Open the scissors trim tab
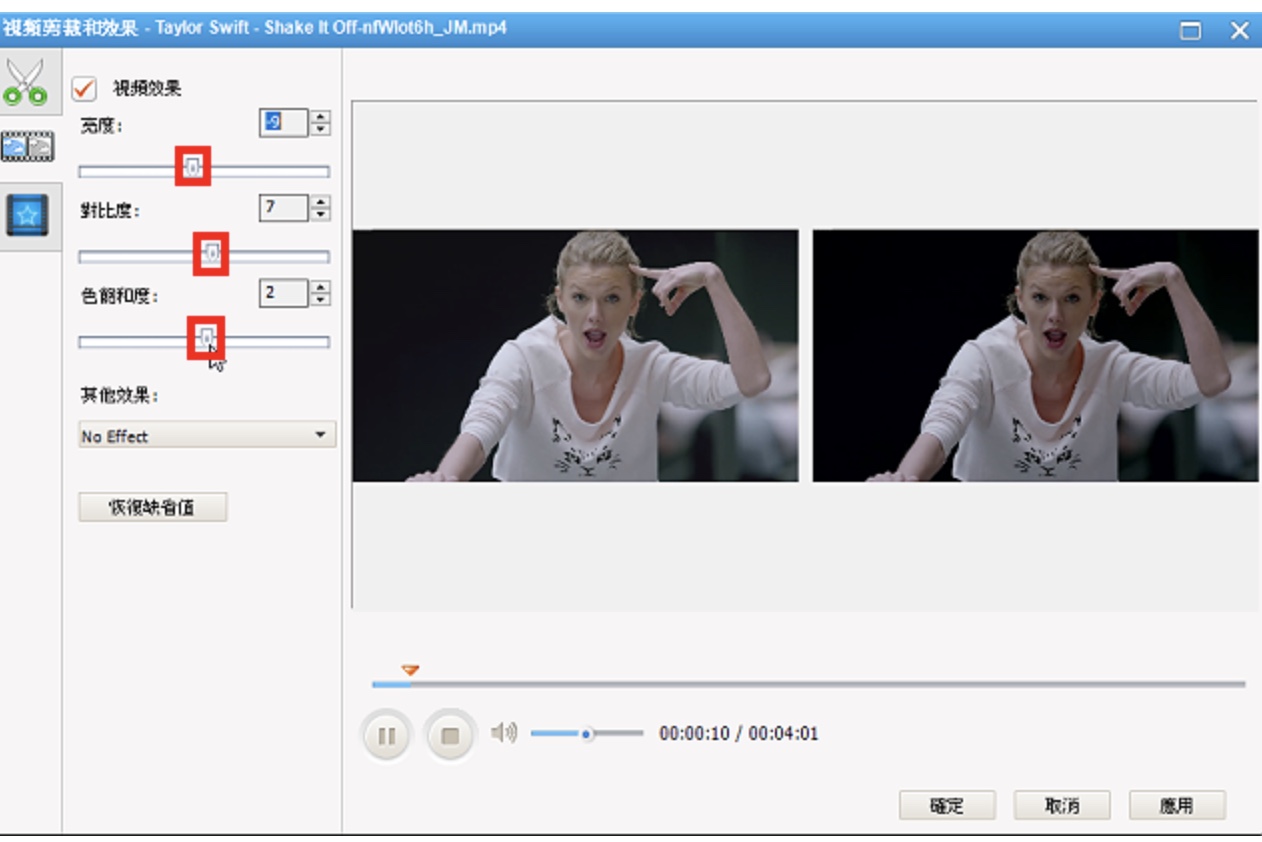 click(25, 82)
